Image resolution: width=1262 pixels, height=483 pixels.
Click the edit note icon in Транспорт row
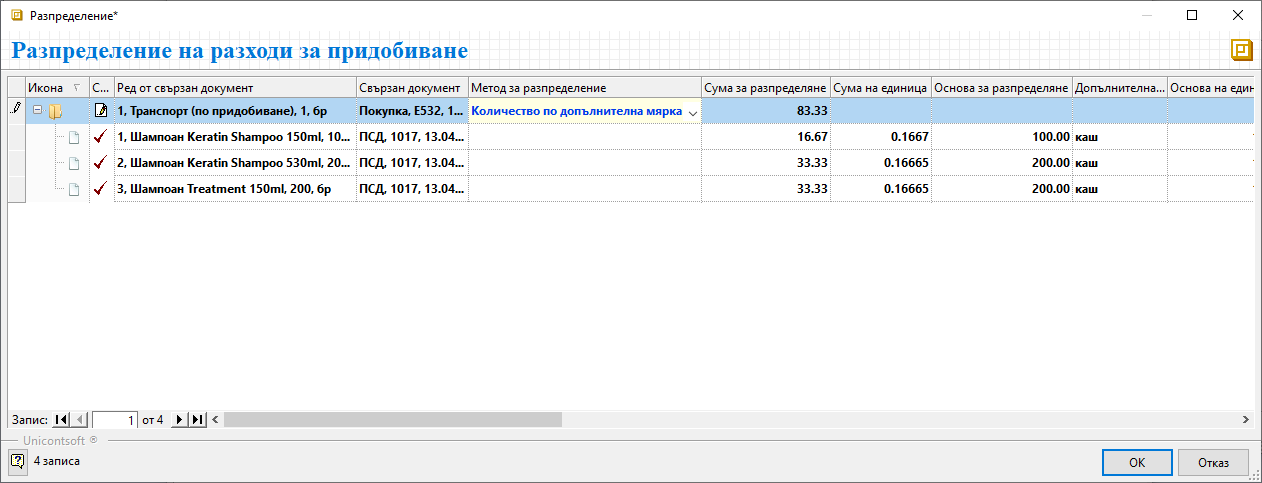[100, 111]
